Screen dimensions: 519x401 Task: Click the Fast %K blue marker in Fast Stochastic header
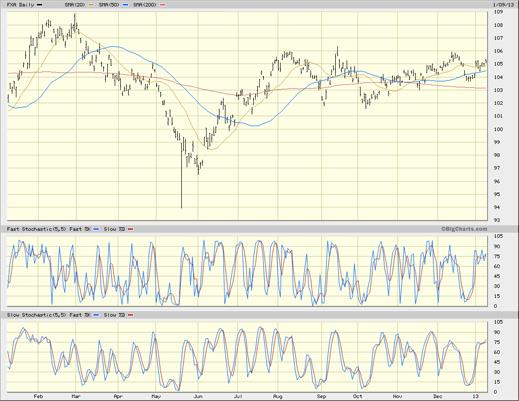point(96,229)
